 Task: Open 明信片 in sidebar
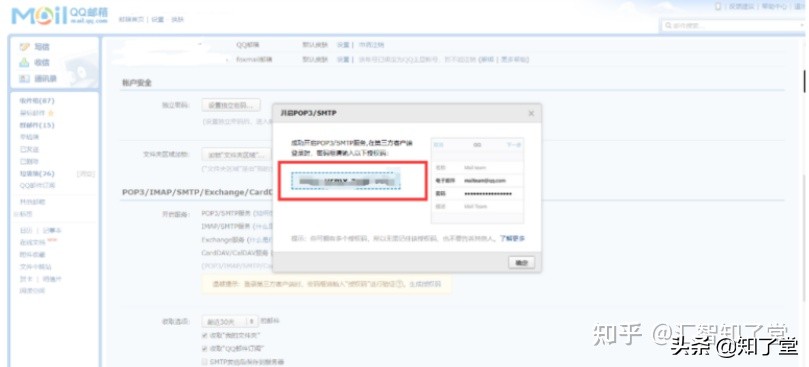point(52,279)
